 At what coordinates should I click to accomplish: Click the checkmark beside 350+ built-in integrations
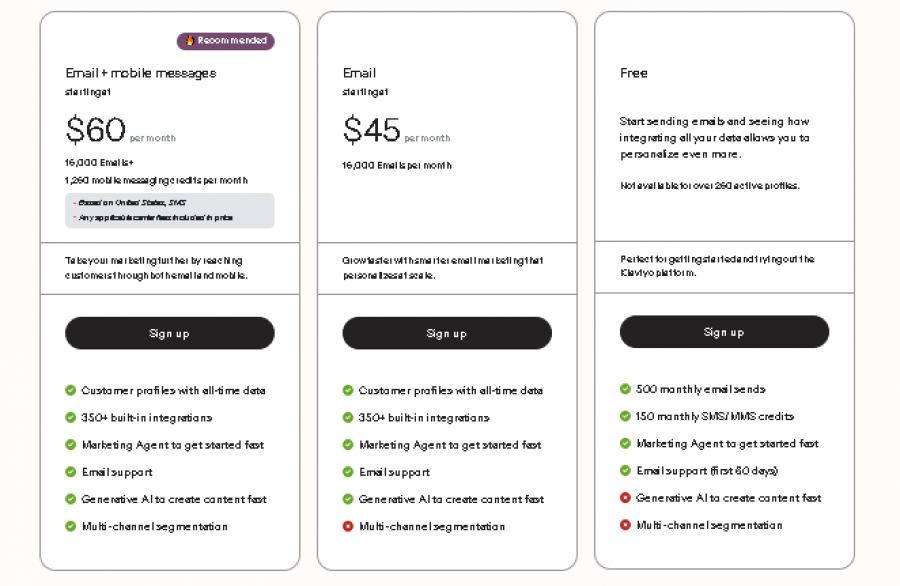[x=70, y=418]
